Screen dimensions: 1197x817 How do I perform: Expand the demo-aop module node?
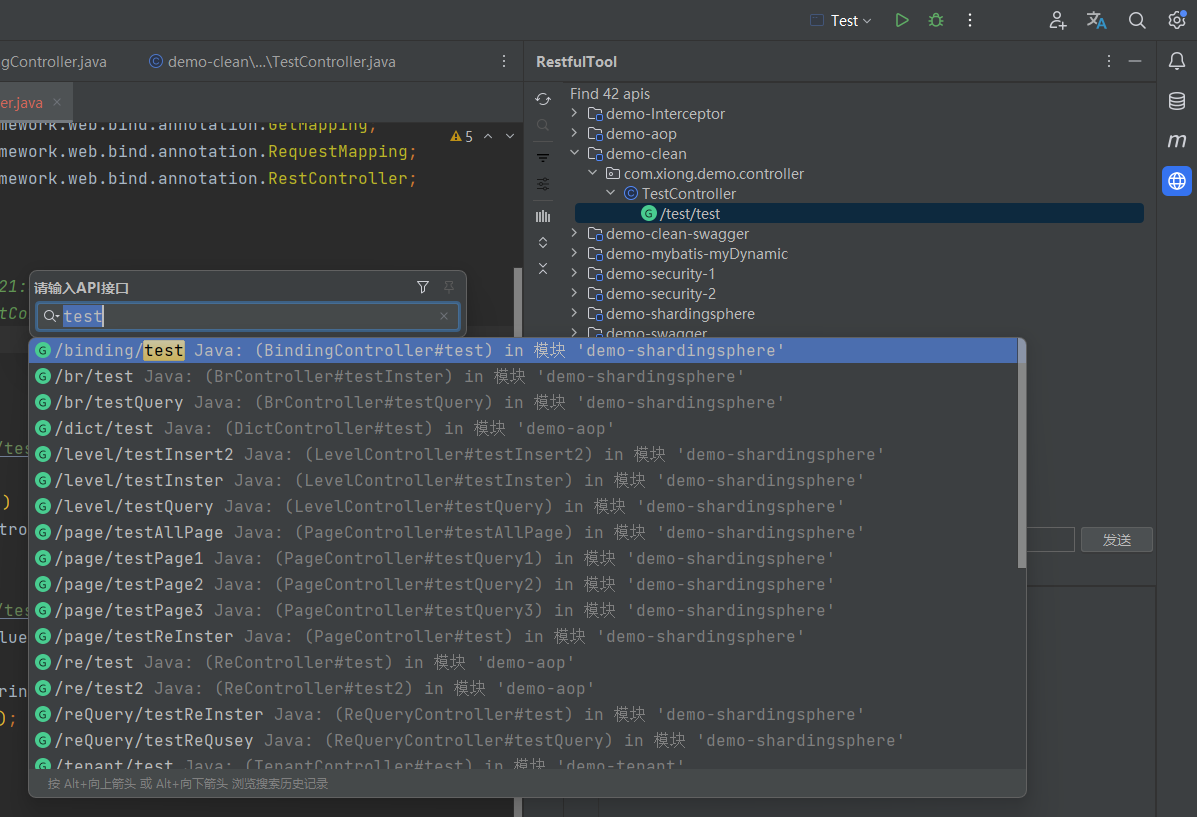coord(574,134)
